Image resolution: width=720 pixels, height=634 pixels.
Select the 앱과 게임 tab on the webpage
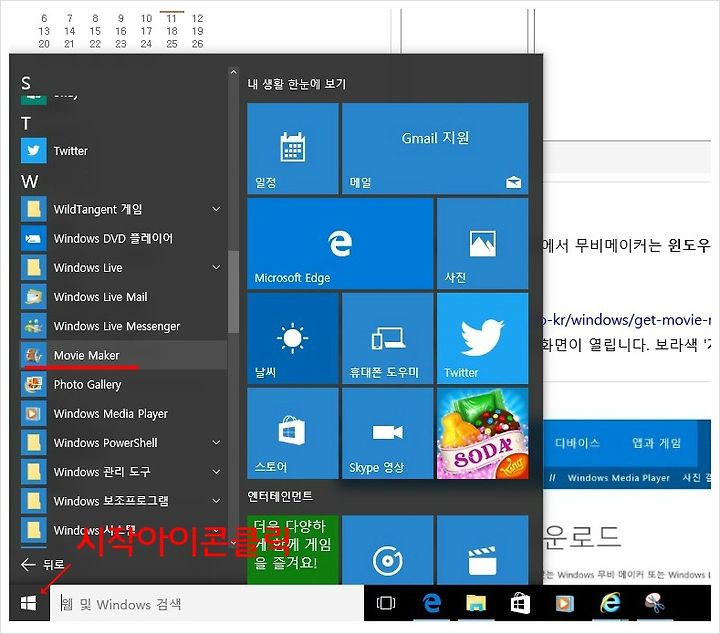656,443
